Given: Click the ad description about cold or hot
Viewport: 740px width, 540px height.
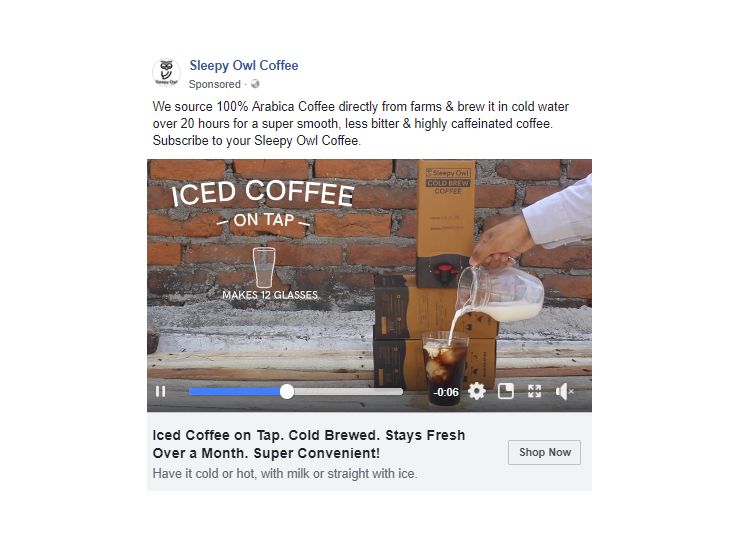Looking at the screenshot, I should click(285, 473).
